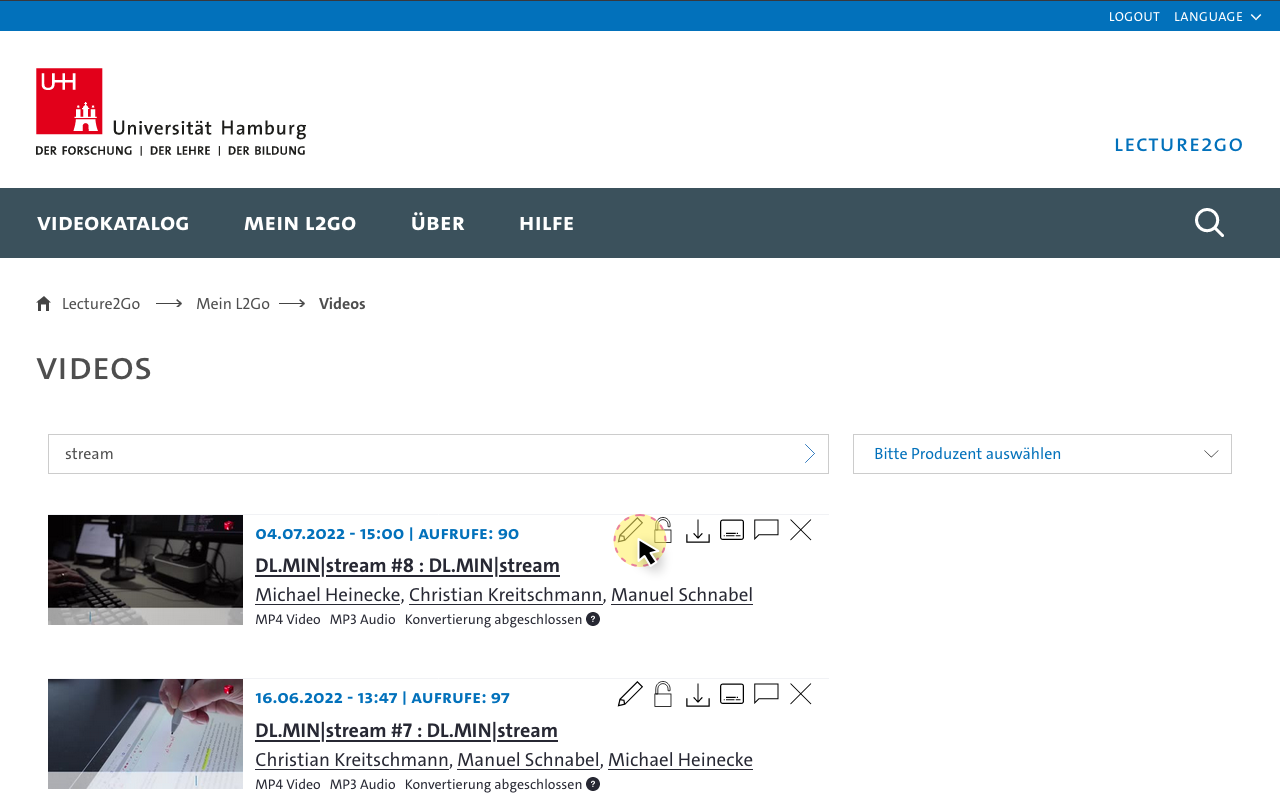Screen dimensions: 1280x800
Task: Click Christian Kreitschmann under stream #7
Action: pos(352,760)
